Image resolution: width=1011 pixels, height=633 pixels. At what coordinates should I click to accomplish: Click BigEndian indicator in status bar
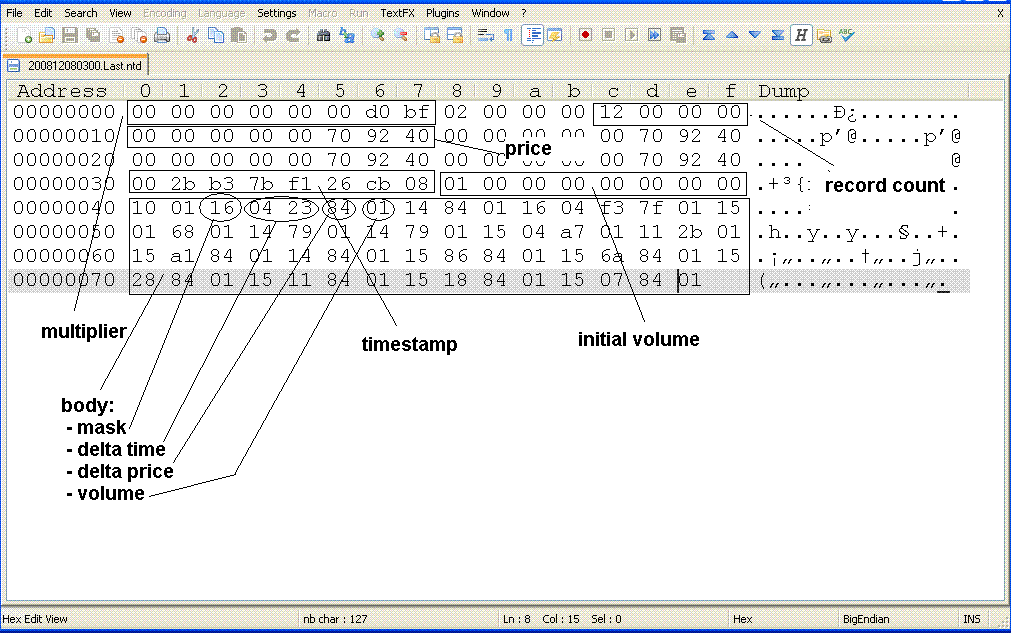866,619
